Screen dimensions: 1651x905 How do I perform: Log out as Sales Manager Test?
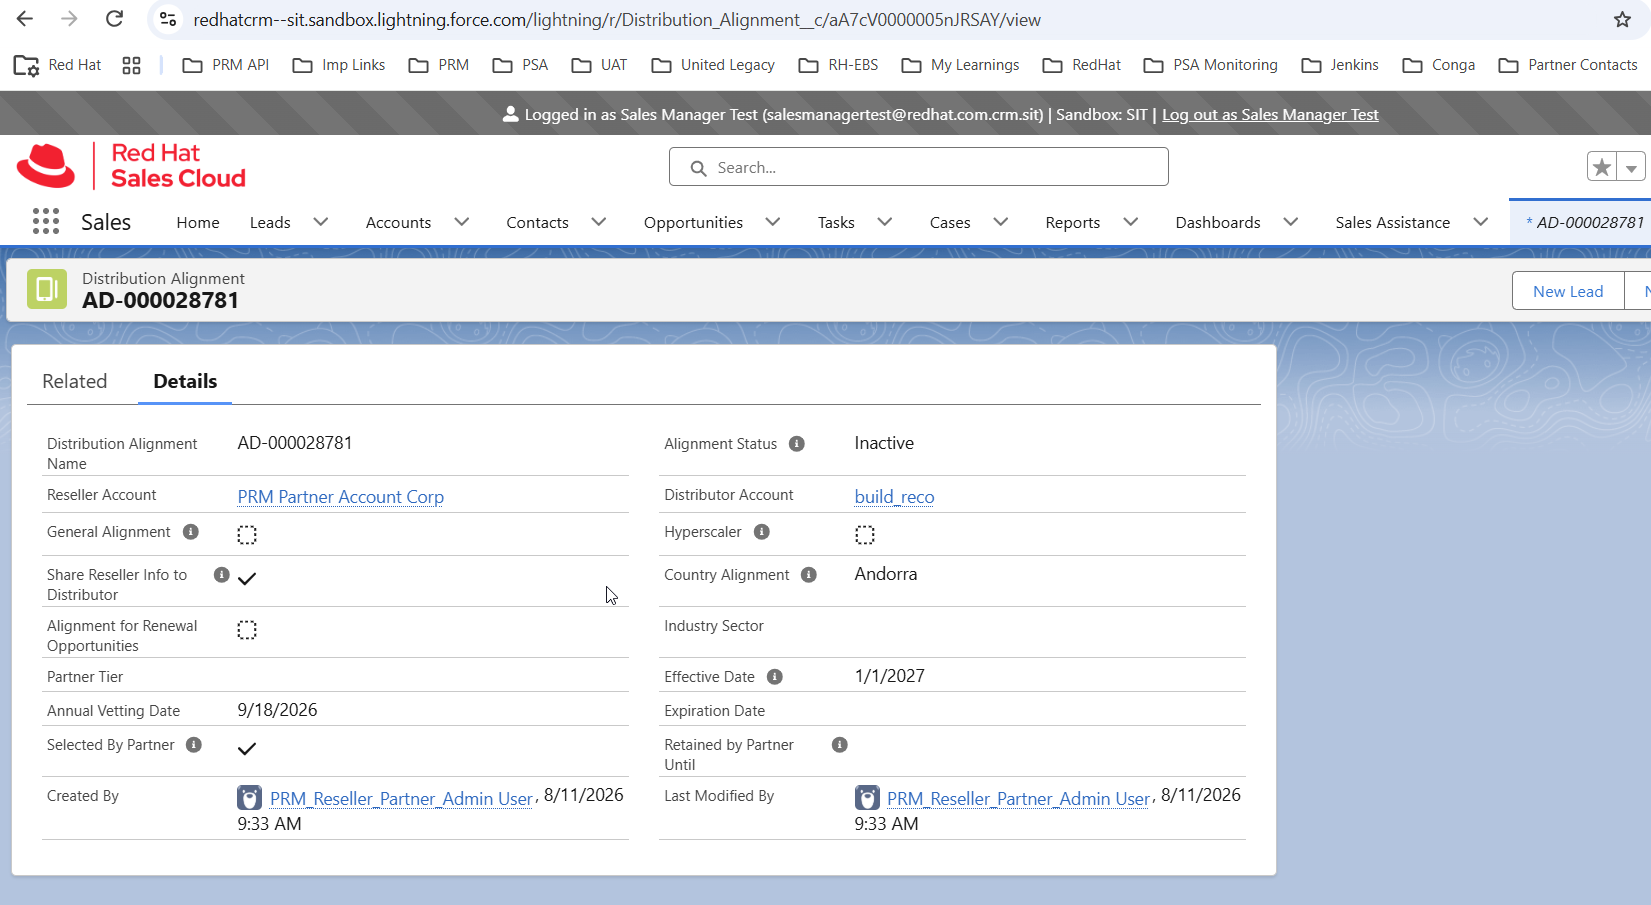click(x=1270, y=114)
